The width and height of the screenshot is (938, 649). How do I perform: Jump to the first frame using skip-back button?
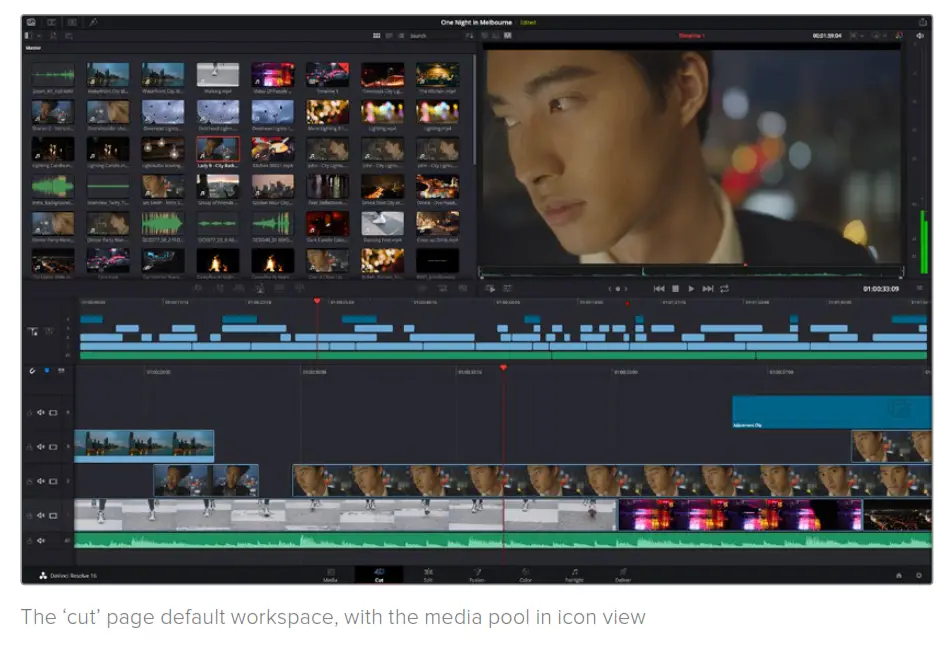tap(659, 289)
